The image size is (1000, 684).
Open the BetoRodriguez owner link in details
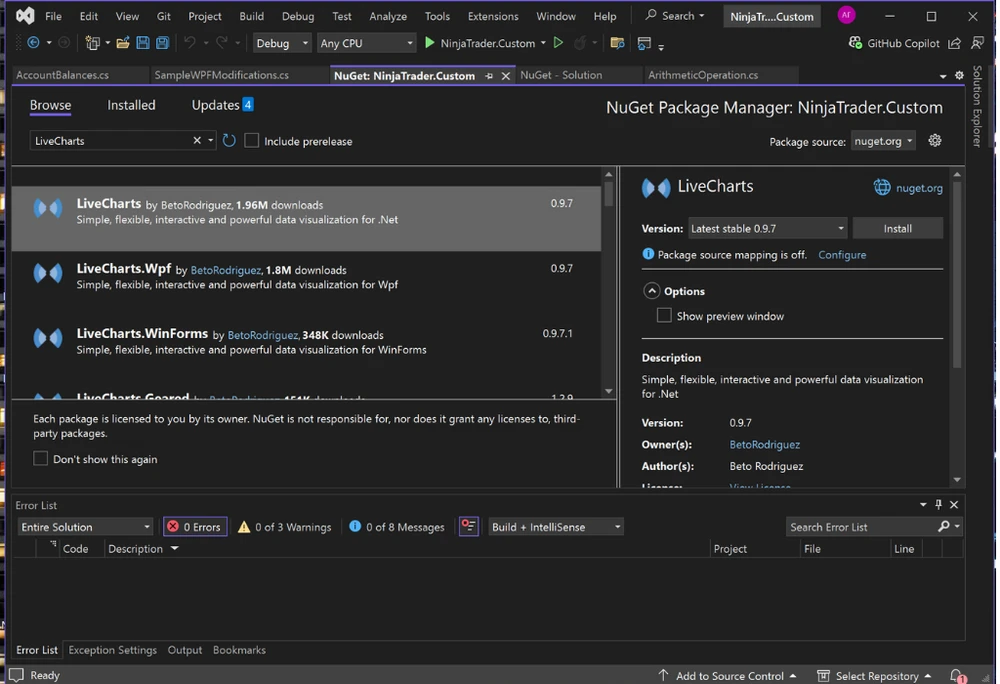click(x=764, y=444)
